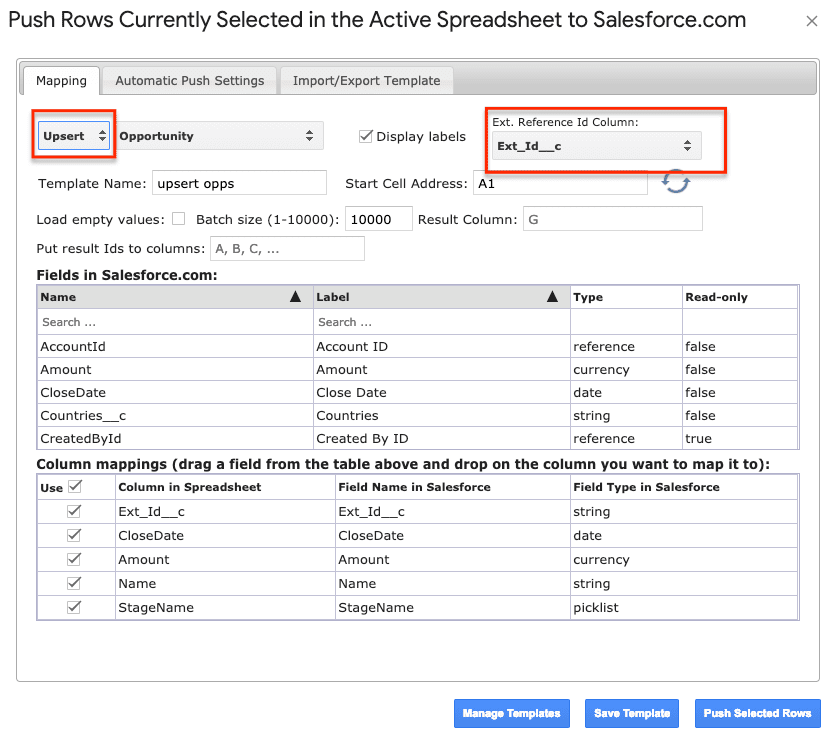The width and height of the screenshot is (838, 740).
Task: Sort fields by Name column arrow
Action: (x=295, y=297)
